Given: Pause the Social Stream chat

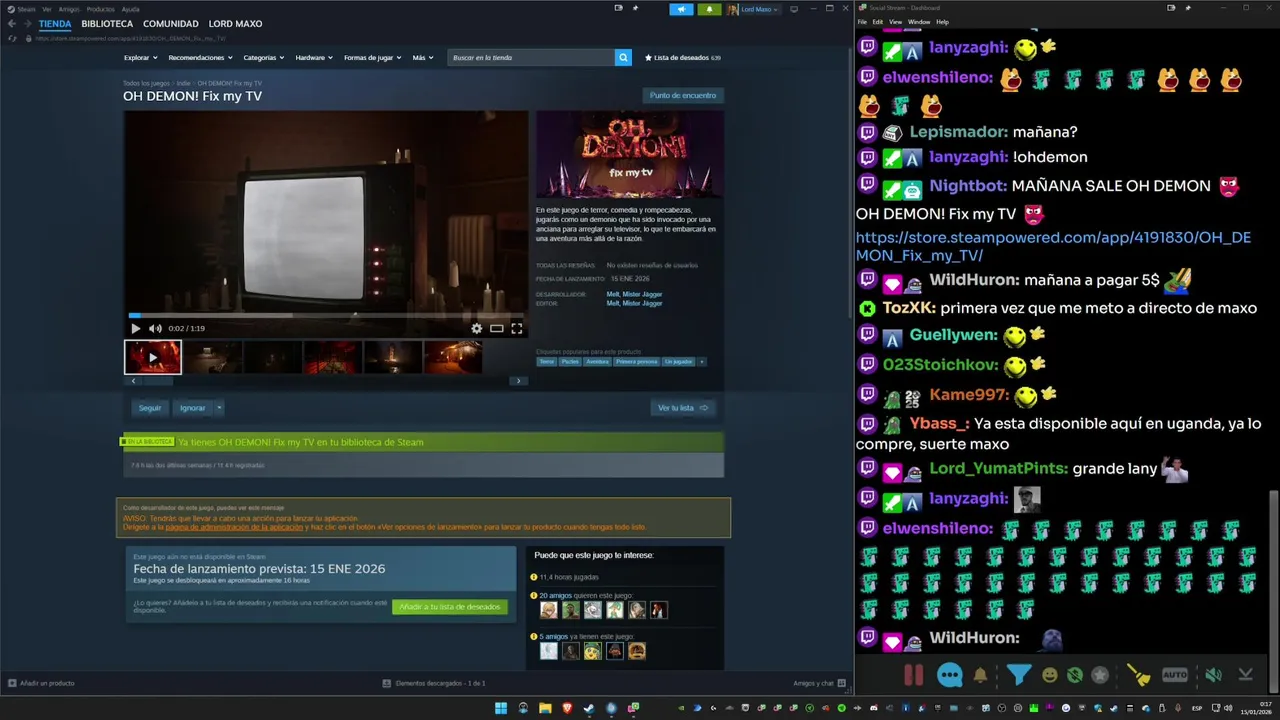Looking at the screenshot, I should pos(914,675).
